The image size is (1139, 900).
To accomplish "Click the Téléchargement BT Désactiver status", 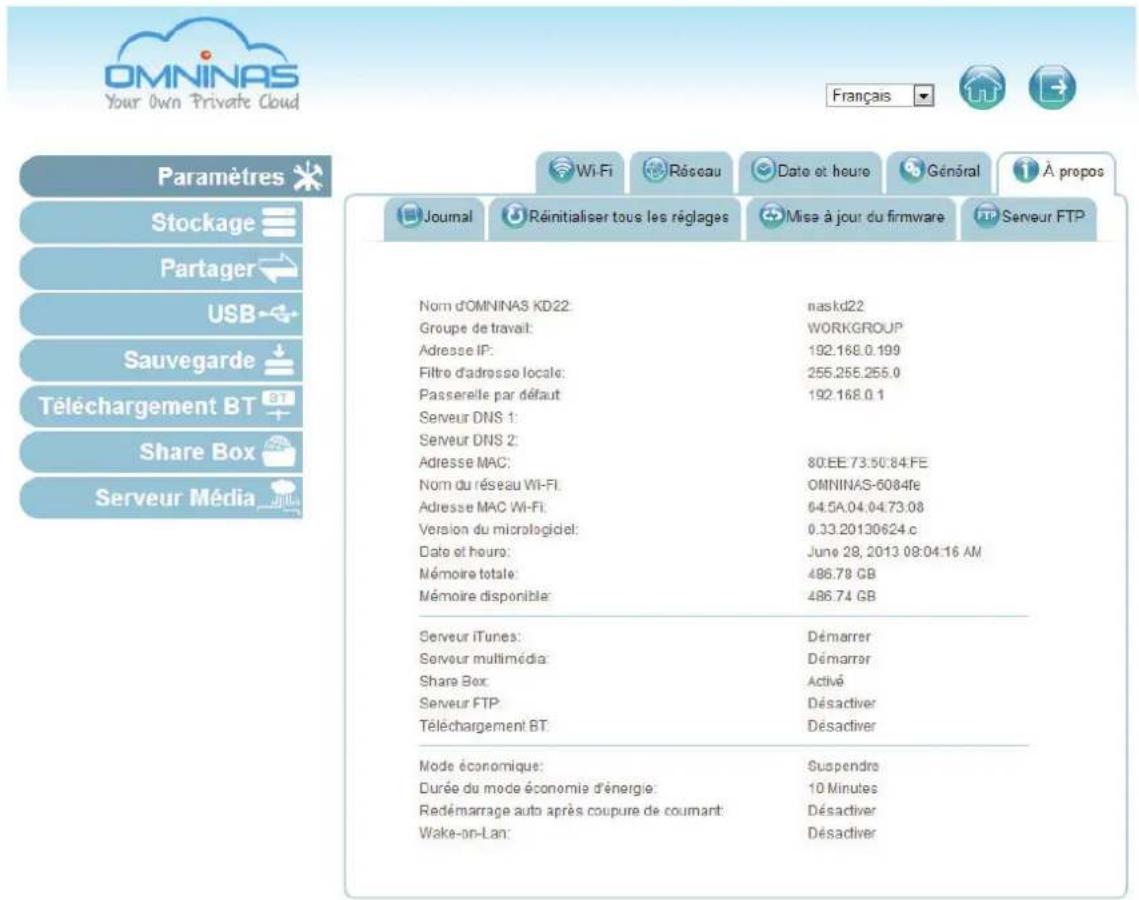I will pyautogui.click(x=841, y=726).
